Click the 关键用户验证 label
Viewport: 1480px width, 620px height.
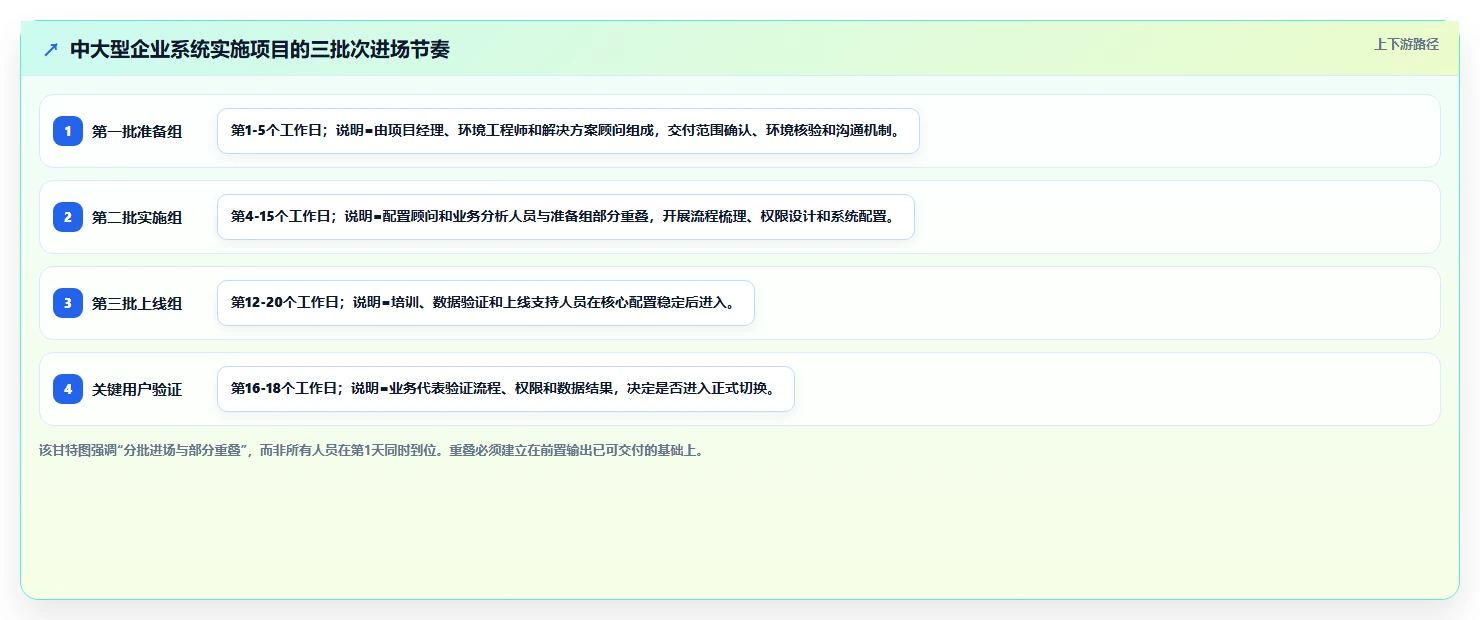pos(137,389)
